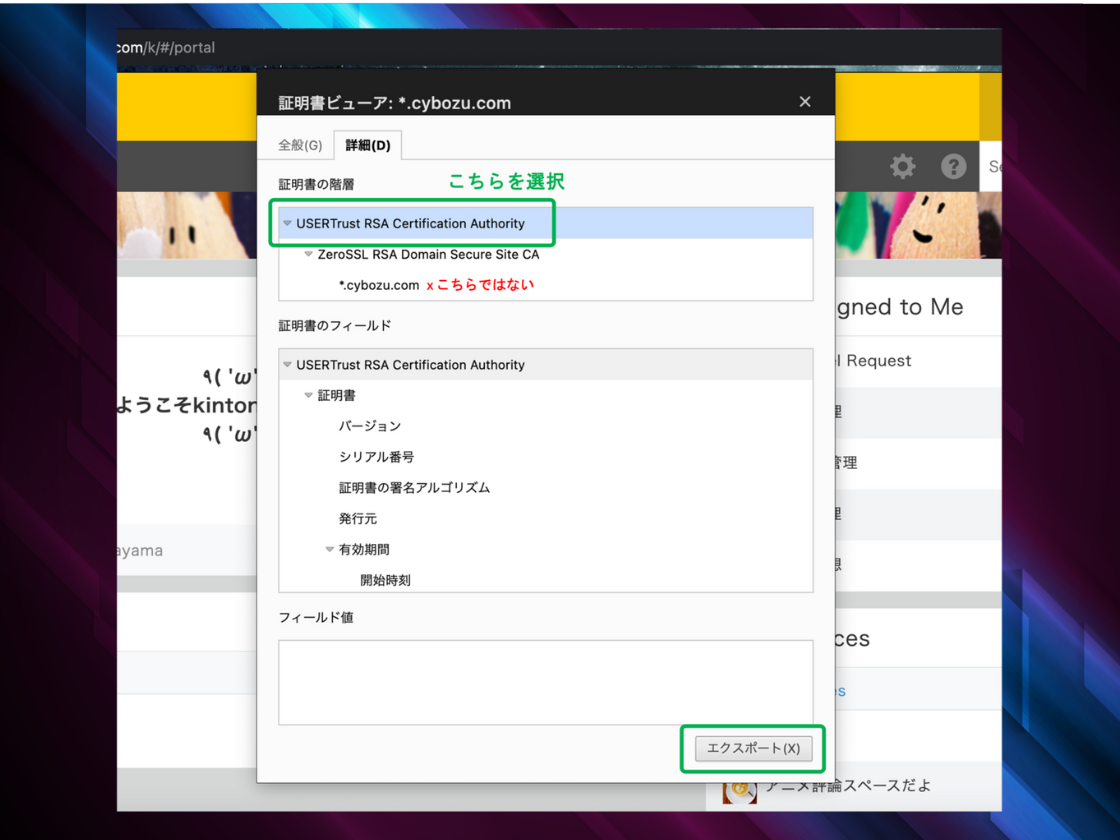Collapse USERTrust triangle in certificate fields
Image resolution: width=1120 pixels, height=840 pixels.
(288, 365)
